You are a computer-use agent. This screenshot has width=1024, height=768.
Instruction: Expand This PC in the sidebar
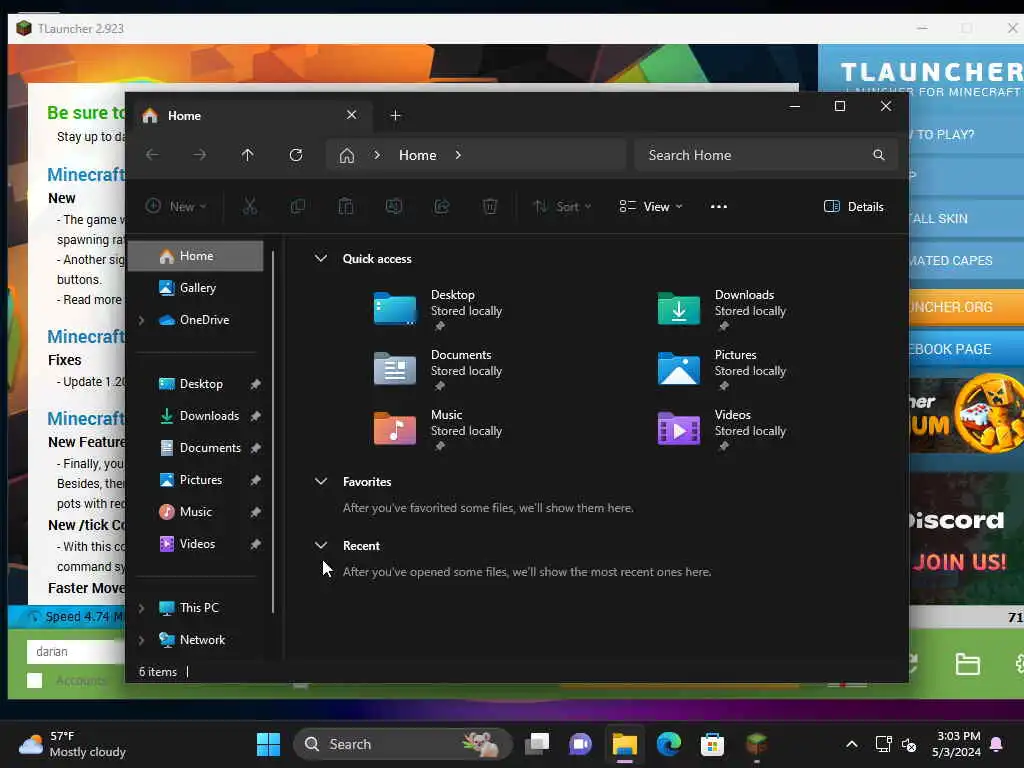[141, 608]
